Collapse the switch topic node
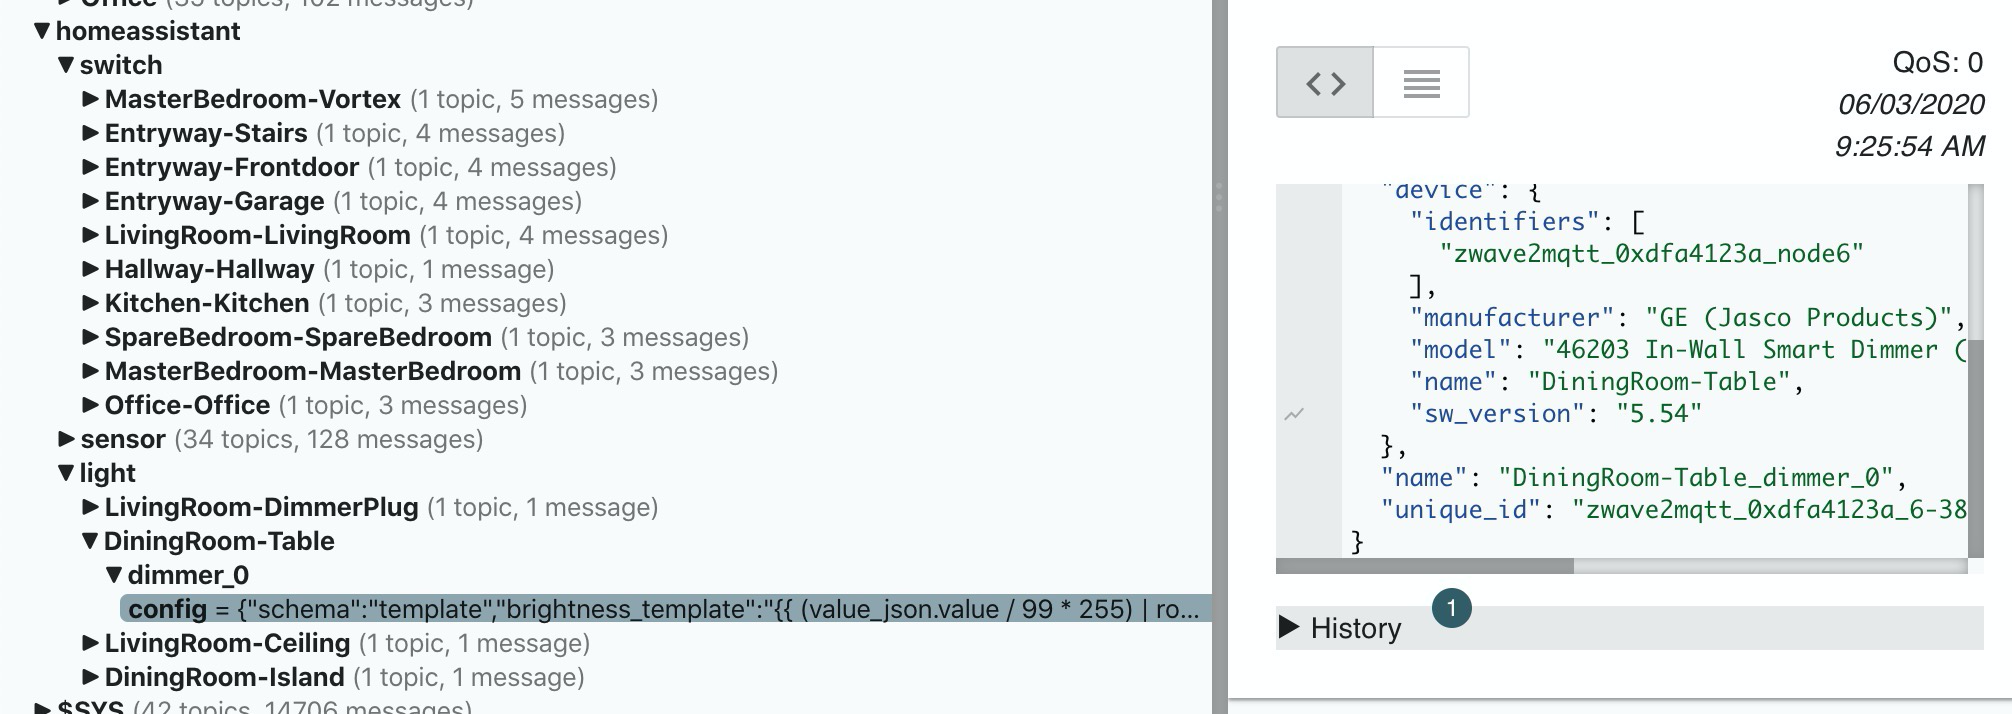Viewport: 2012px width, 714px height. (x=66, y=65)
